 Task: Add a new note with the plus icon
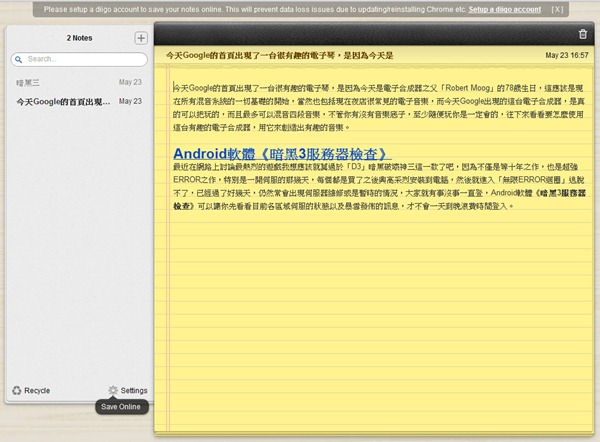click(x=141, y=38)
